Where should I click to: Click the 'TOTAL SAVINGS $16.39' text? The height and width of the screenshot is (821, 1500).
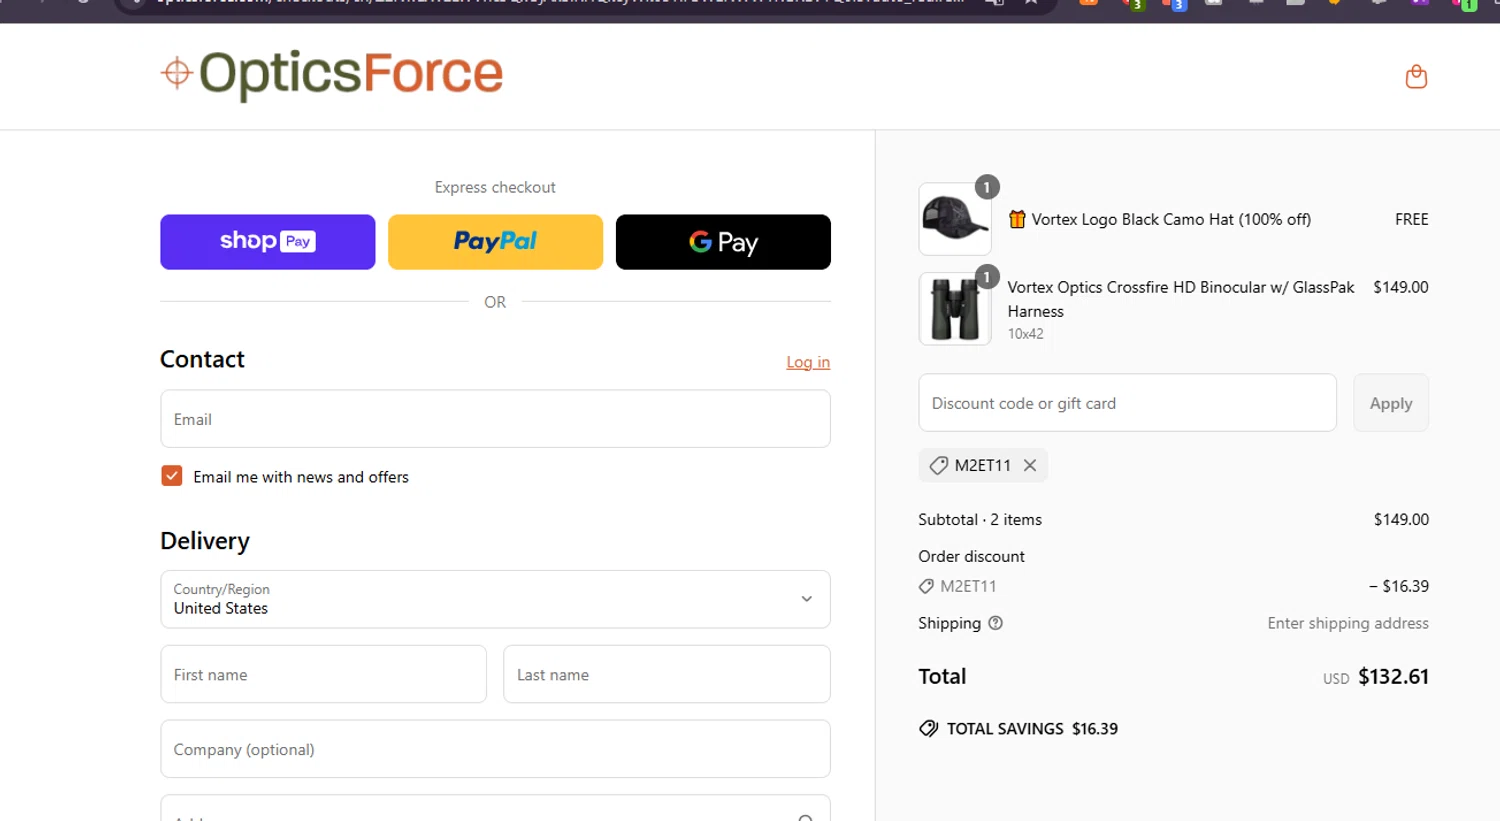coord(1032,729)
